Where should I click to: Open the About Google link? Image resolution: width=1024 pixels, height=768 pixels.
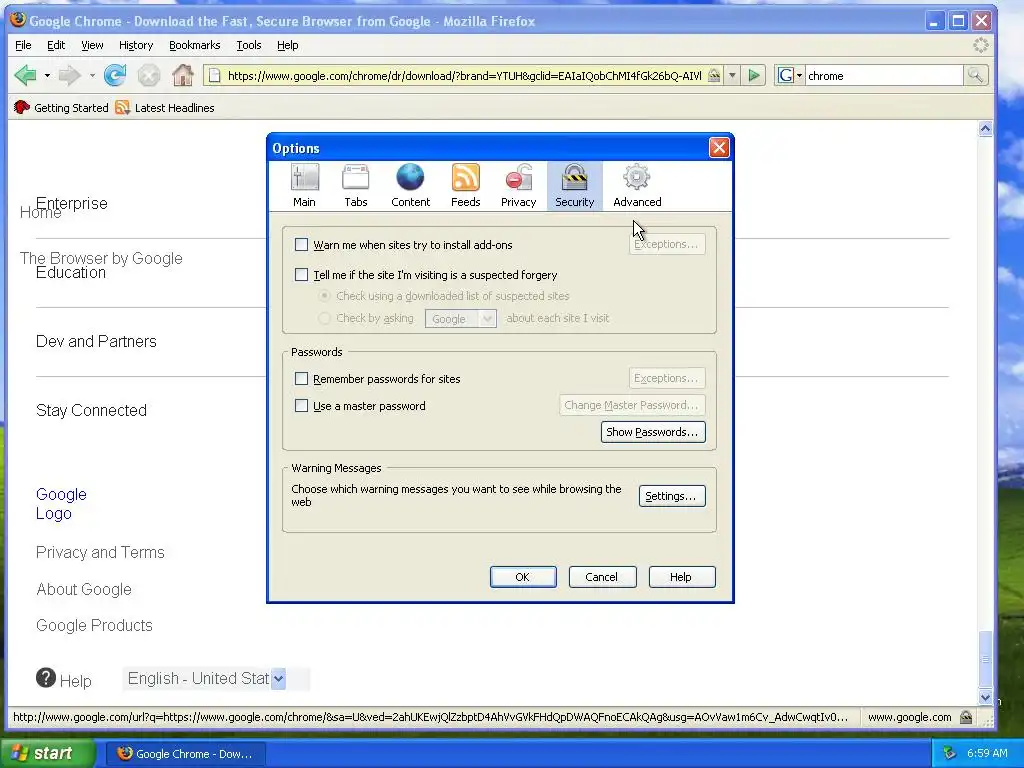84,589
